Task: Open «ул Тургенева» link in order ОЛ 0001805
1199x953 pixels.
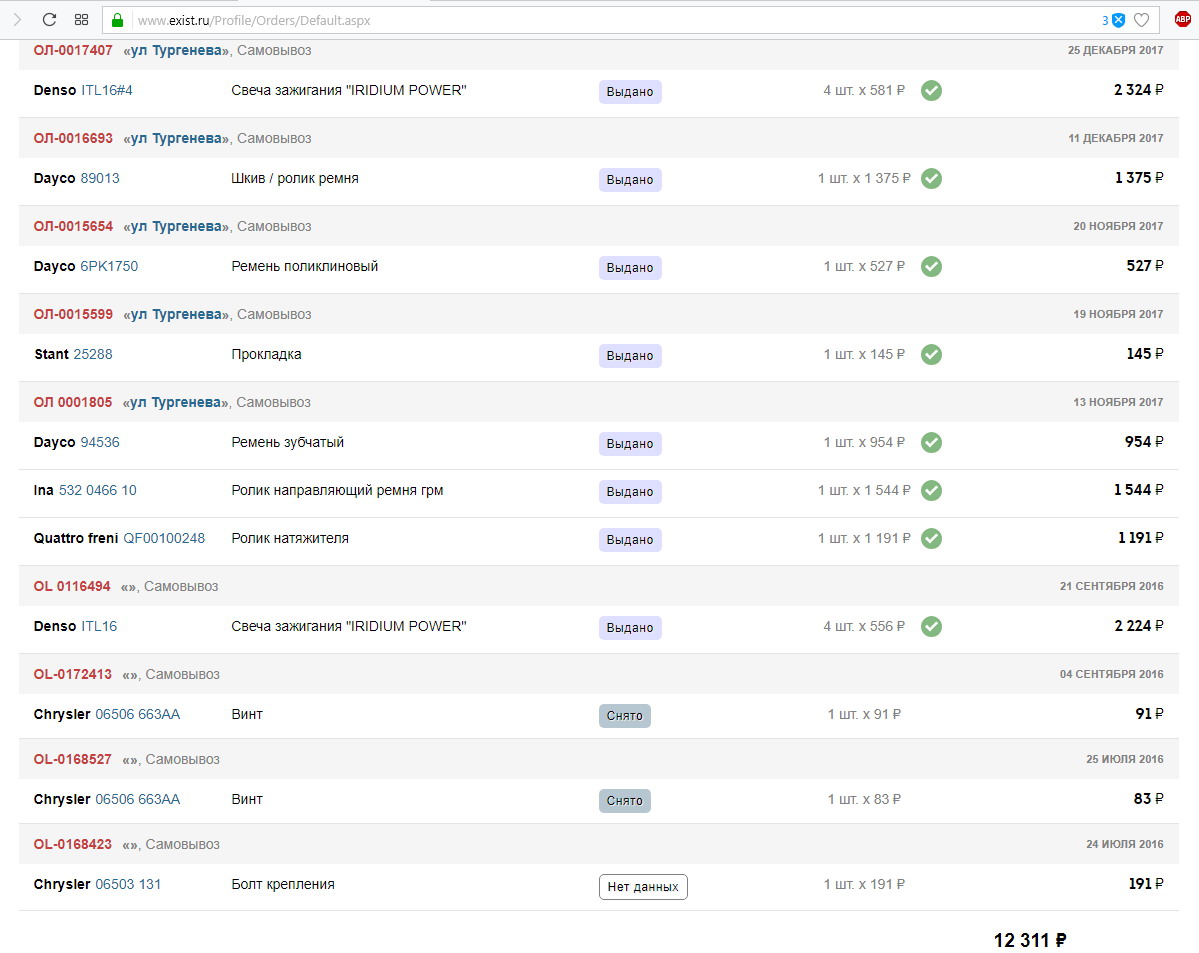Action: (x=176, y=402)
